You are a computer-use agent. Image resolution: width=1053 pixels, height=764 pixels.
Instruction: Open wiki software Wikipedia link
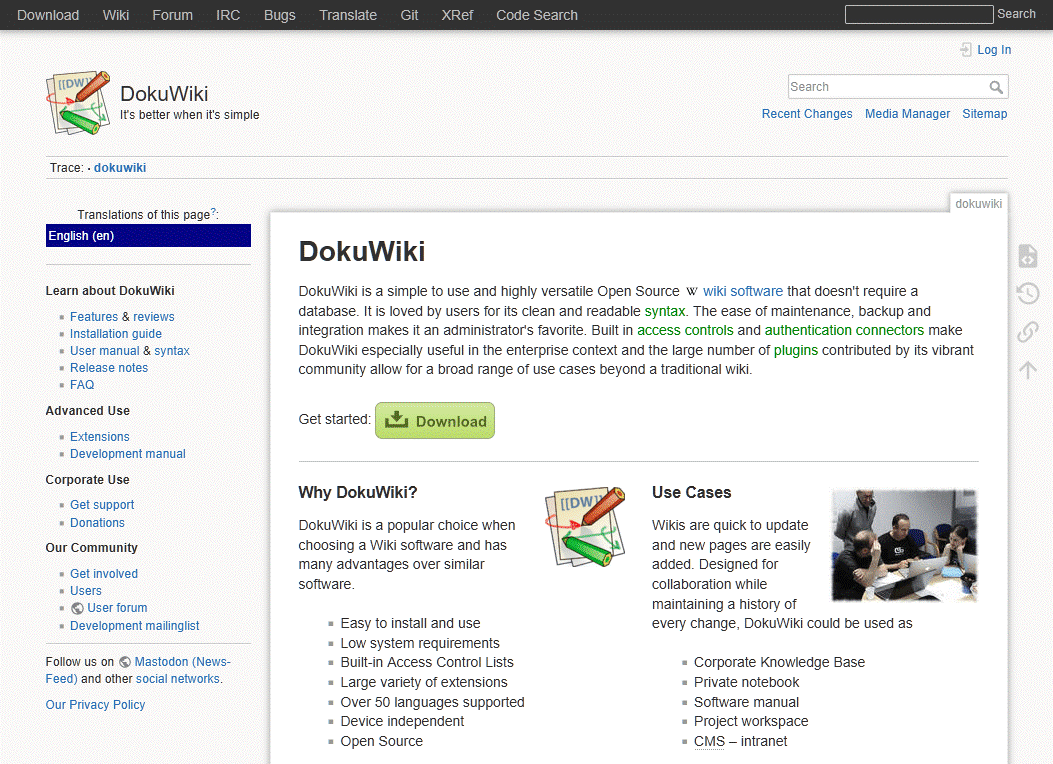743,292
